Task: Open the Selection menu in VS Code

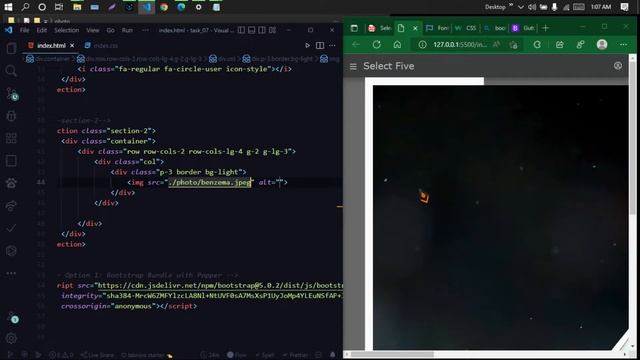Action: pos(67,30)
